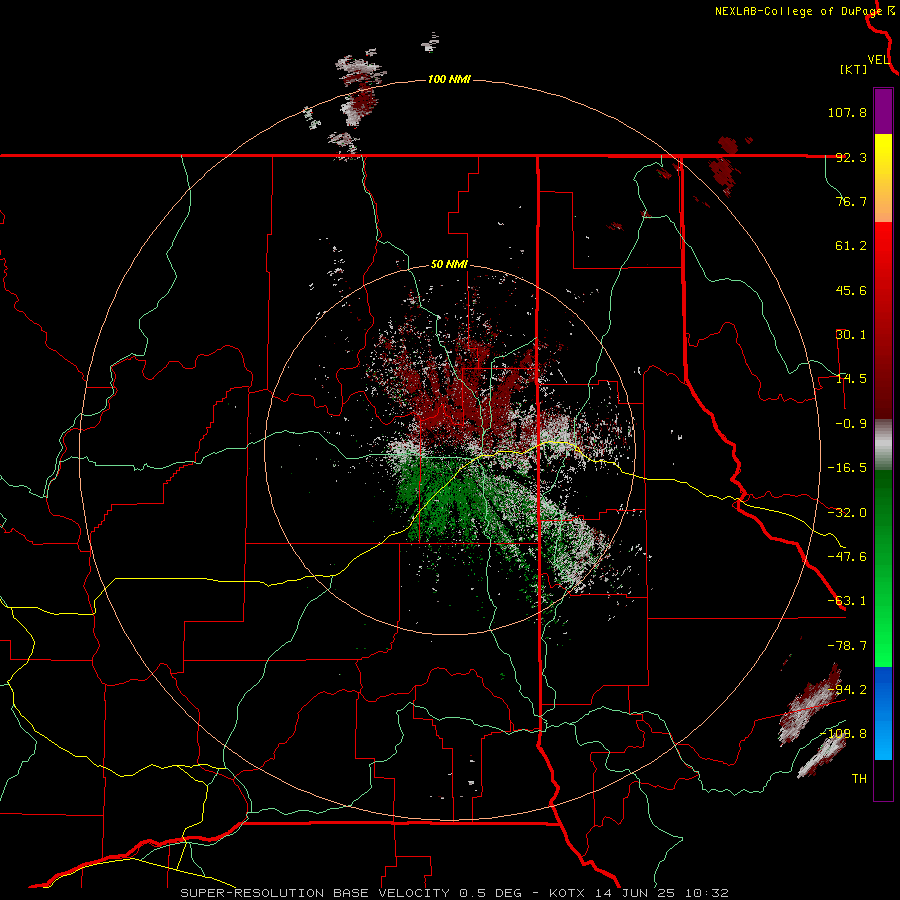The width and height of the screenshot is (900, 900).
Task: Click the 76.7 scale value
Action: [x=851, y=201]
